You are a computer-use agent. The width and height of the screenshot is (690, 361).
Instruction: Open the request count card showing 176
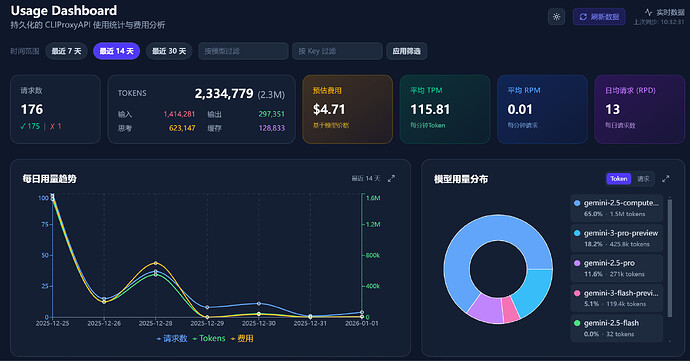pos(55,109)
